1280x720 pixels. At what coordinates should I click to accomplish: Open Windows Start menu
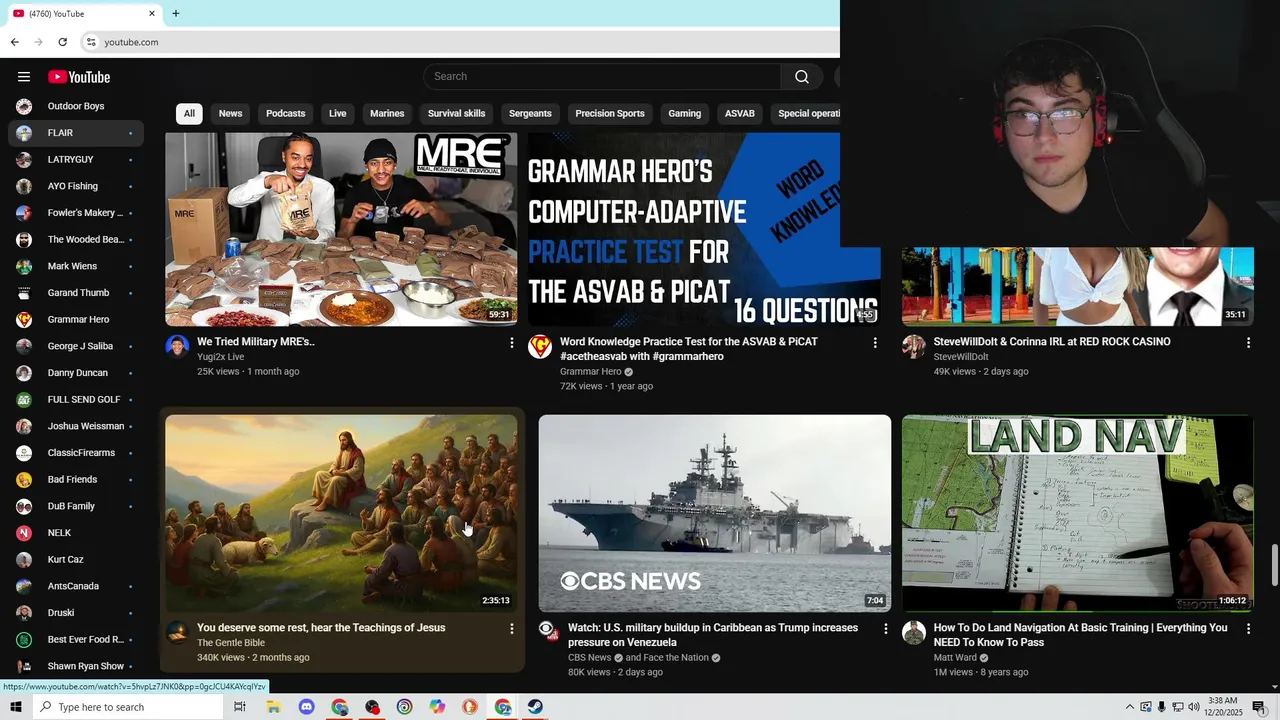[15, 707]
